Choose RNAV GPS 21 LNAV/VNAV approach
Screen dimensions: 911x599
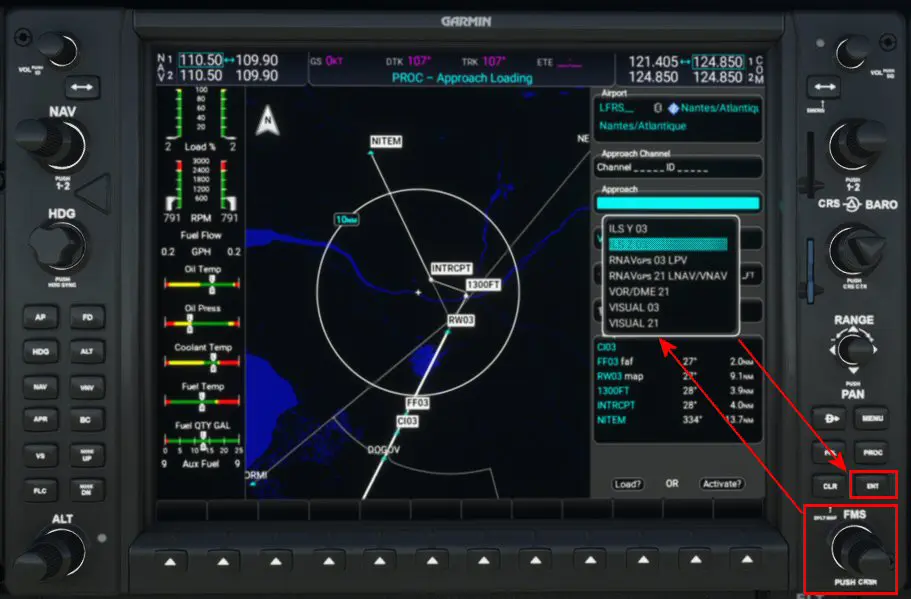[x=668, y=276]
